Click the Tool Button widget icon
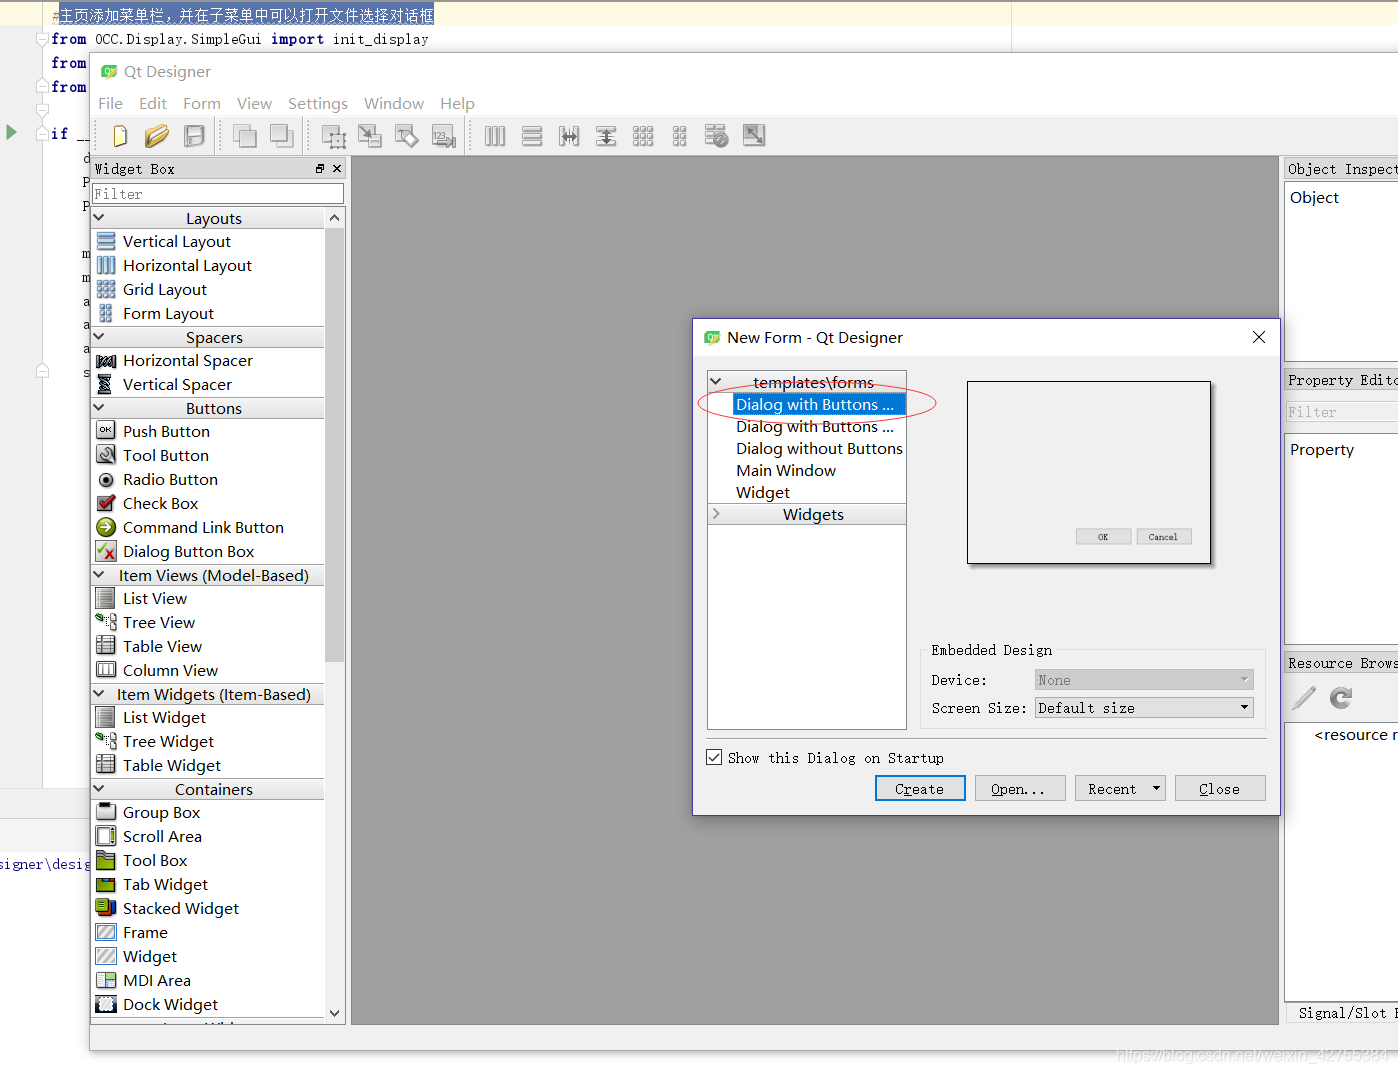Screen dimensions: 1398x1074 pos(106,454)
